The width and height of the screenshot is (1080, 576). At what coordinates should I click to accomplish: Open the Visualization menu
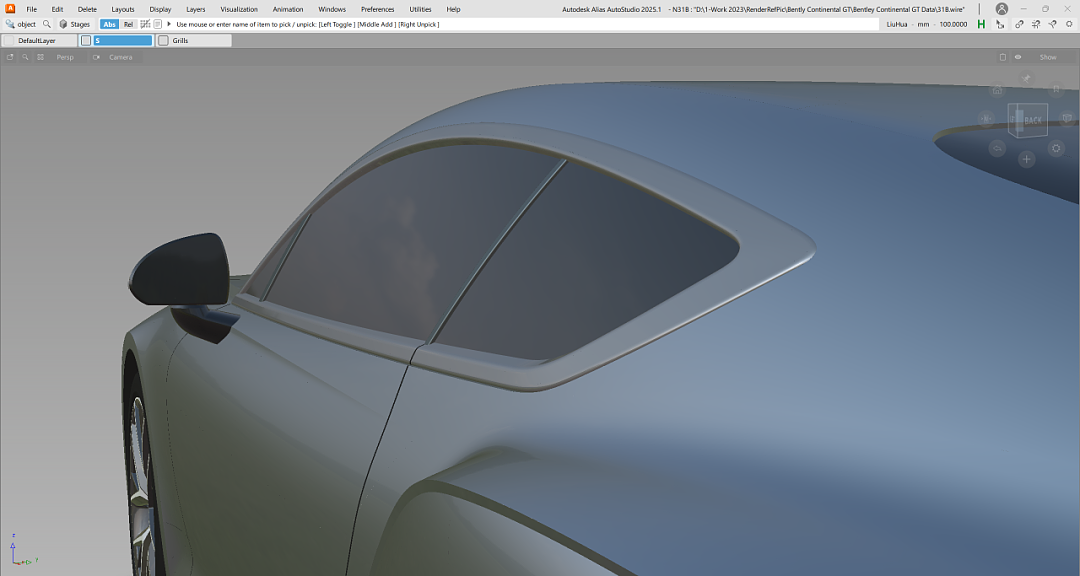coord(239,9)
